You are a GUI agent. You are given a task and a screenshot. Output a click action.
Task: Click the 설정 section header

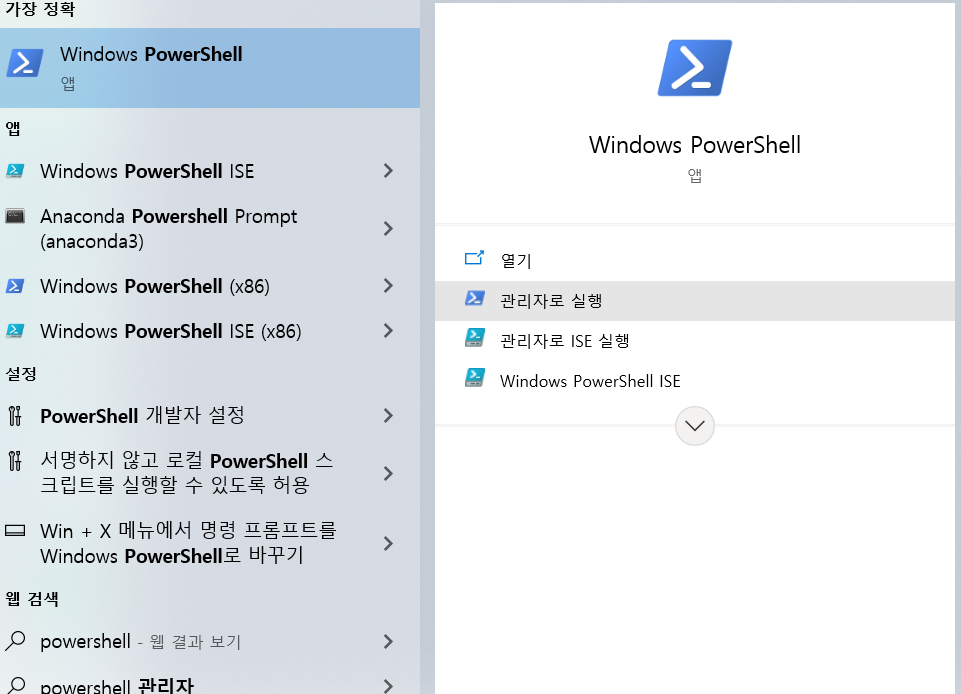tap(21, 373)
